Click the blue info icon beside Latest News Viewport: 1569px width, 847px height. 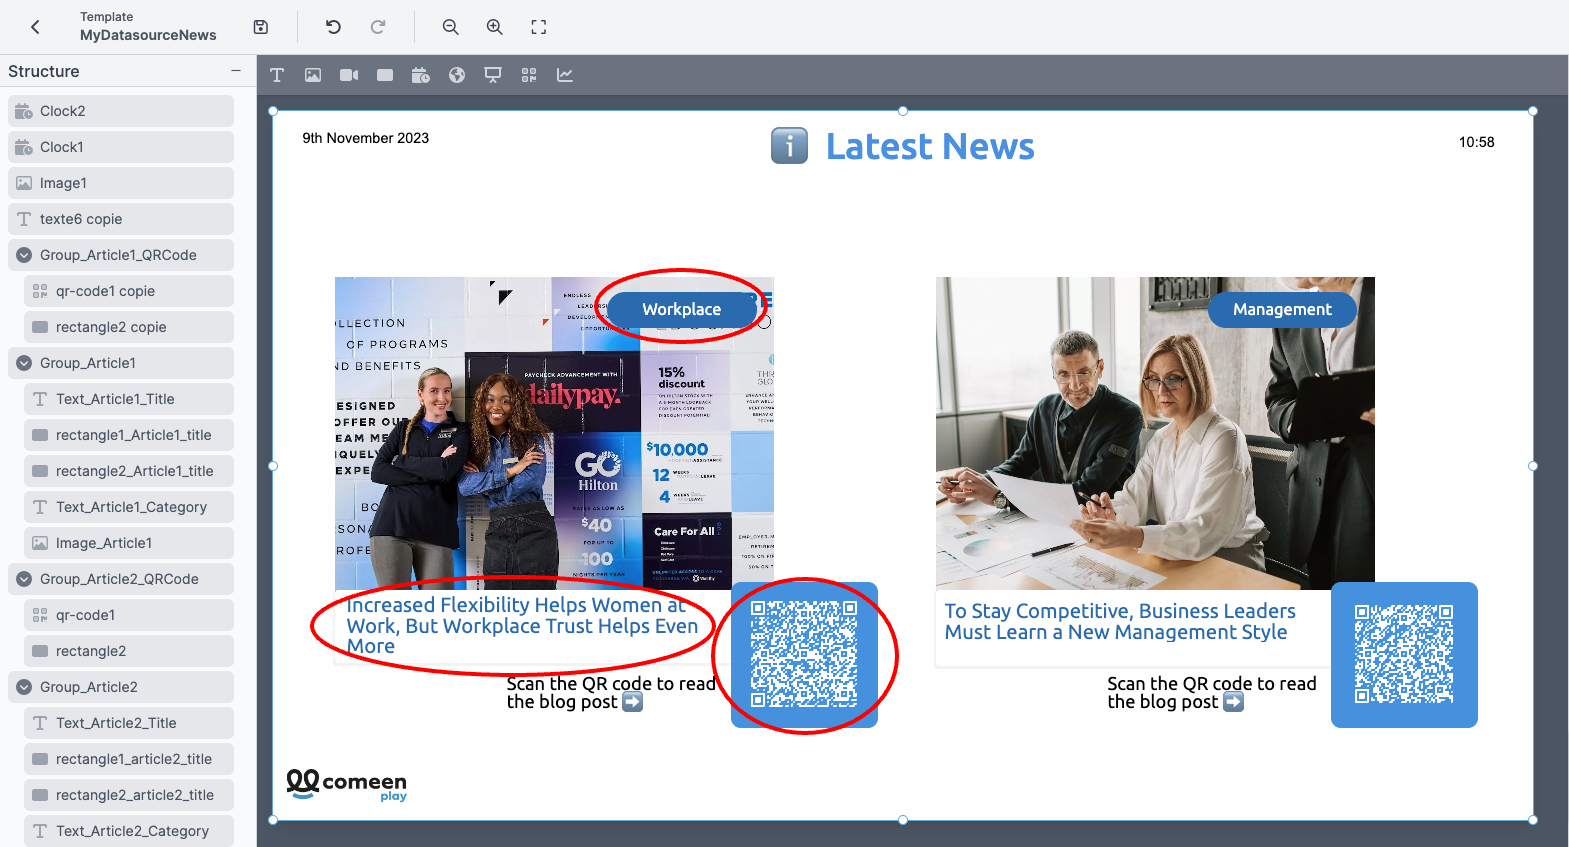click(x=789, y=146)
